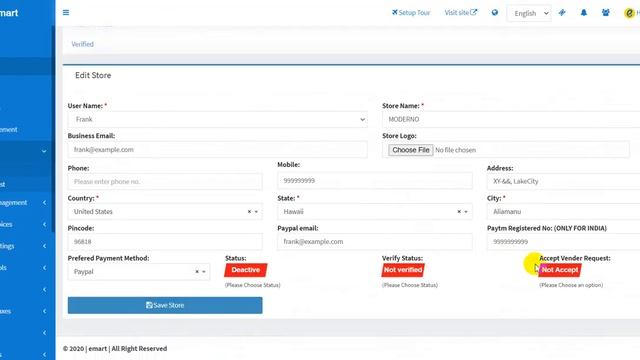The width and height of the screenshot is (640, 360).
Task: Click Choose File for Store Logo
Action: tap(411, 150)
